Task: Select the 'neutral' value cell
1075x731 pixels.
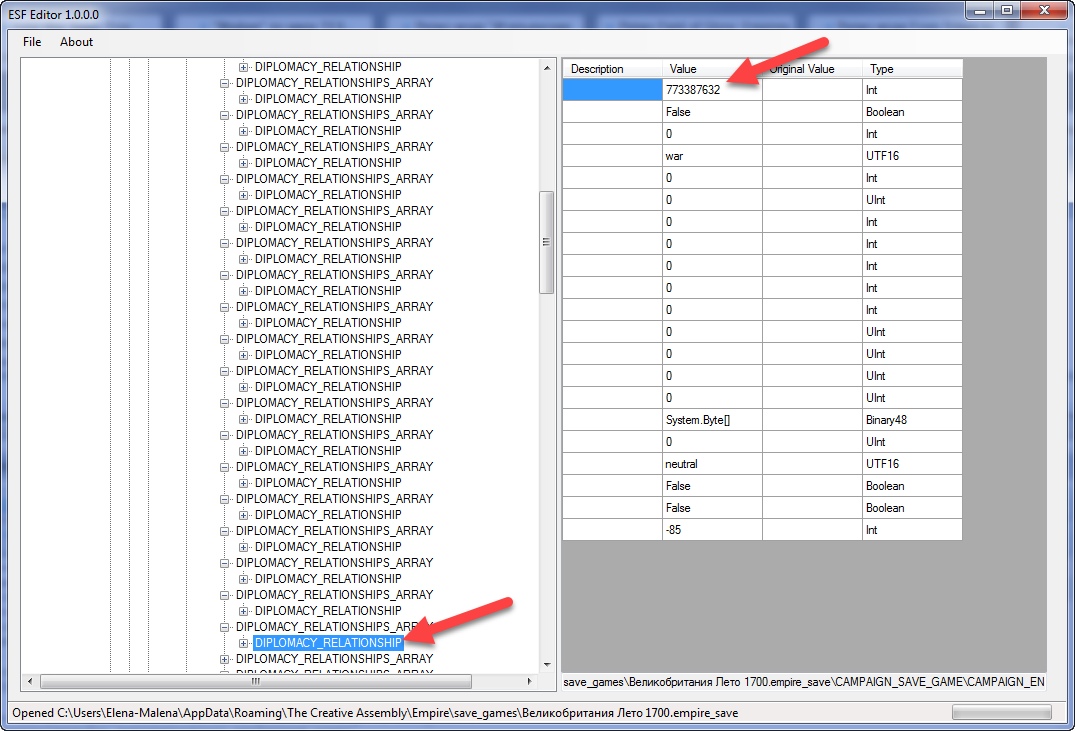Action: click(712, 464)
